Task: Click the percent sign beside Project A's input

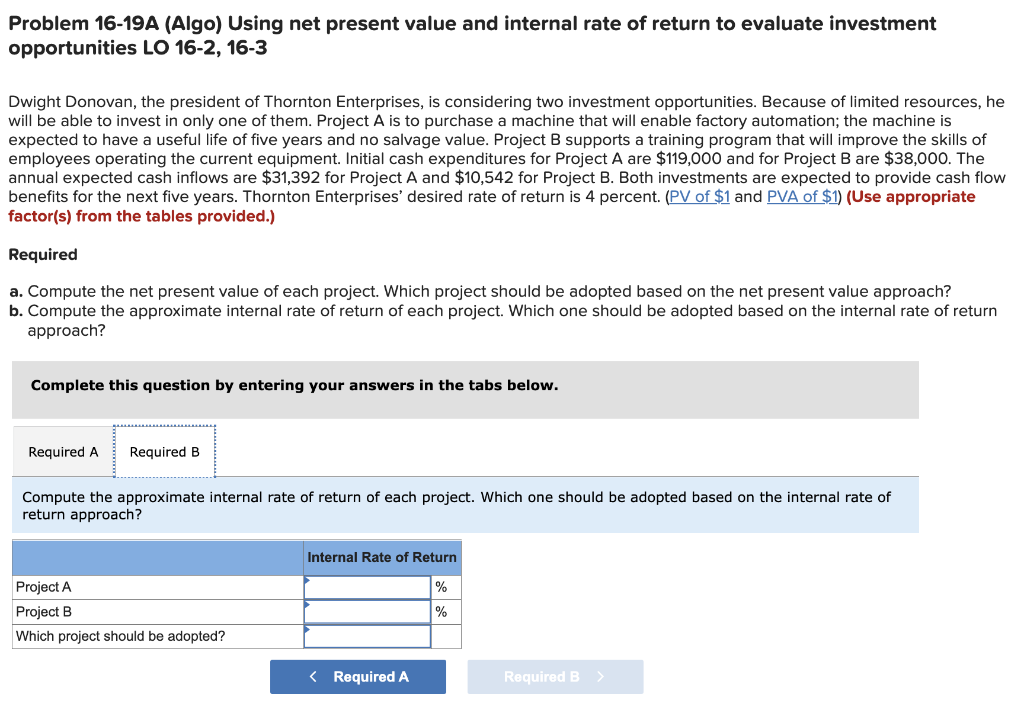Action: point(440,587)
